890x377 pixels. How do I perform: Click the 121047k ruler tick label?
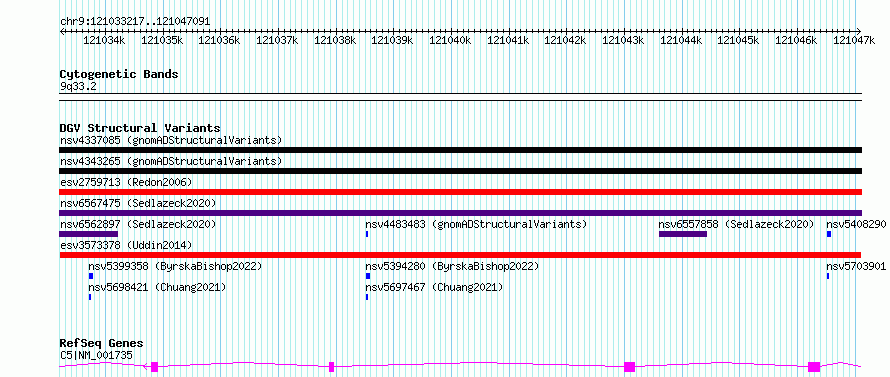[x=854, y=40]
